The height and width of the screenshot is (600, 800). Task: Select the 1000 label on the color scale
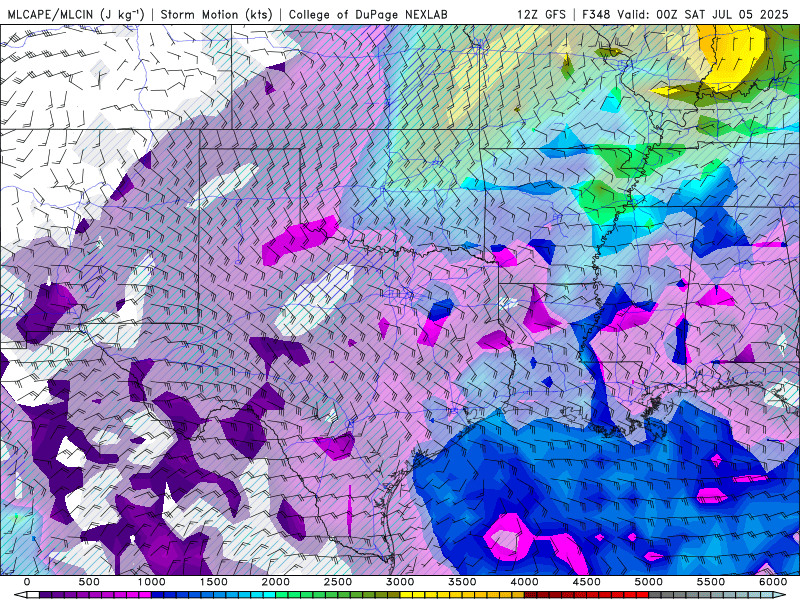(152, 582)
